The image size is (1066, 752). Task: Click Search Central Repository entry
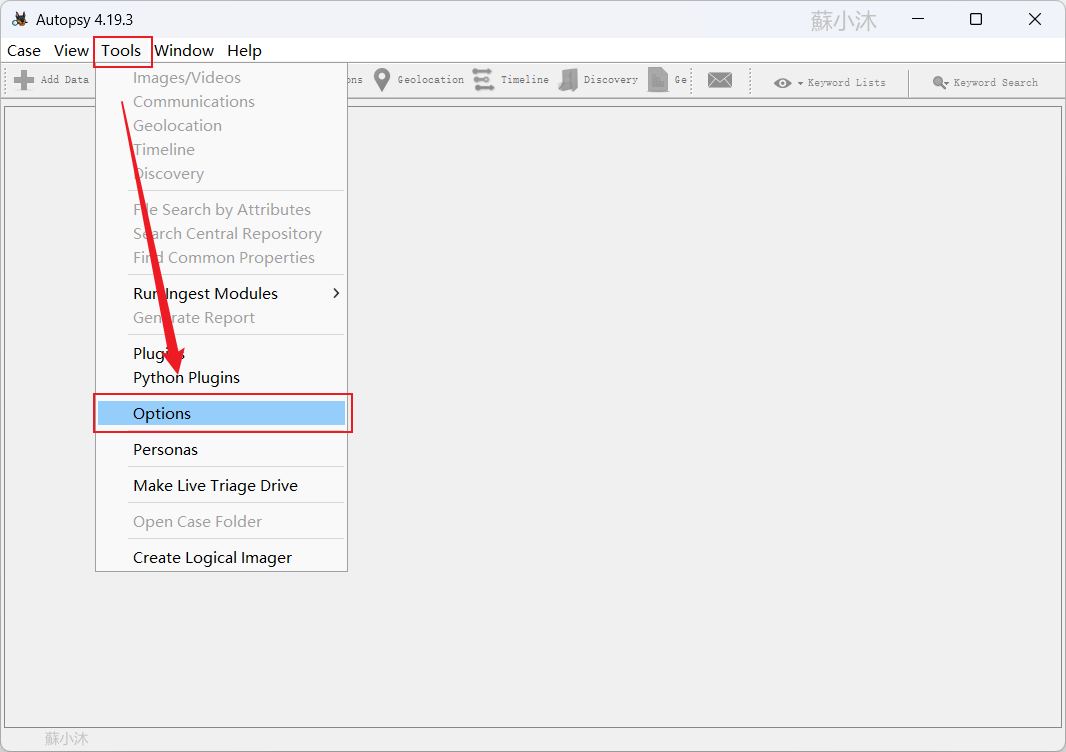pos(222,234)
